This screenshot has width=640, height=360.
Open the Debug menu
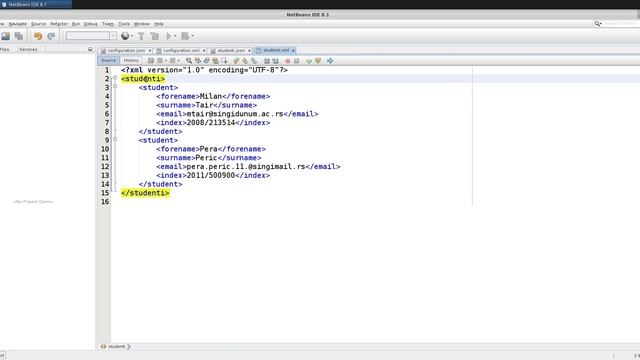[91, 24]
